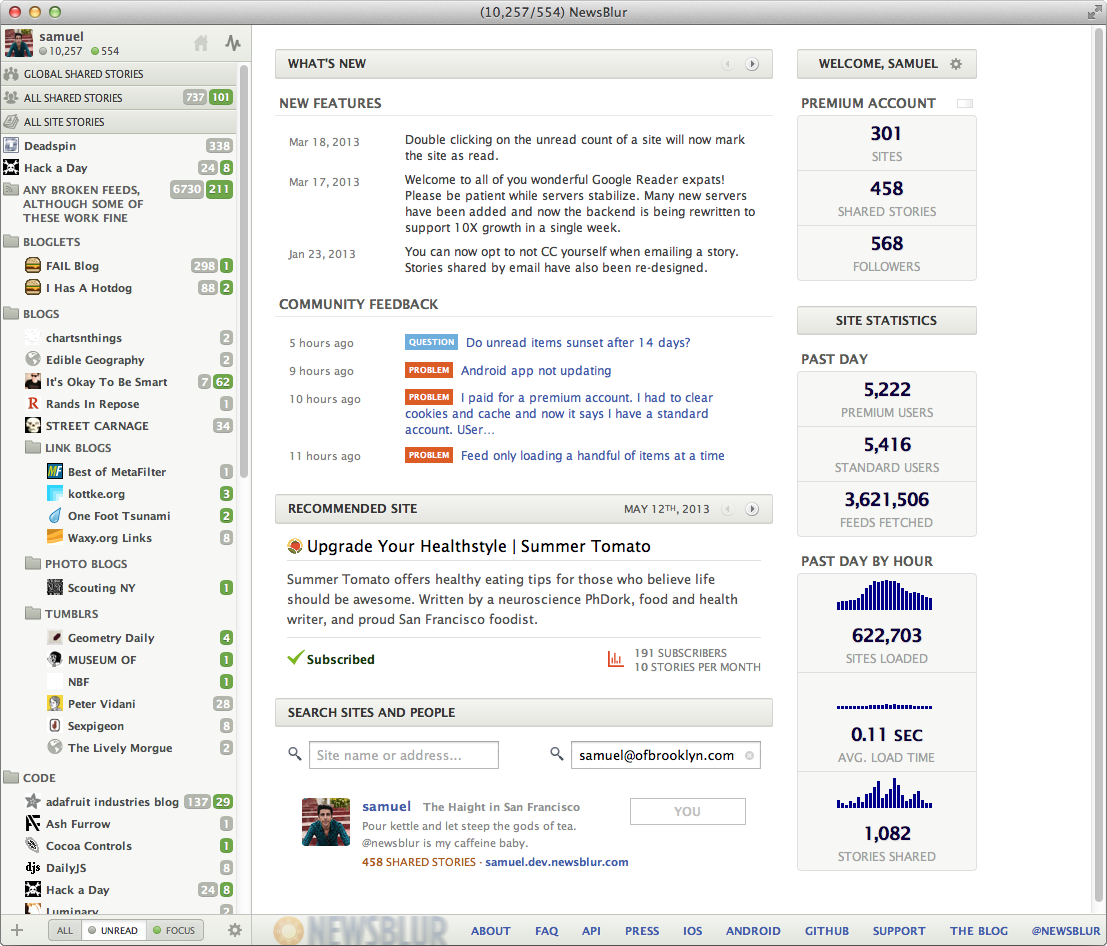The height and width of the screenshot is (946, 1107).
Task: Add a new site with plus icon
Action: tap(18, 930)
